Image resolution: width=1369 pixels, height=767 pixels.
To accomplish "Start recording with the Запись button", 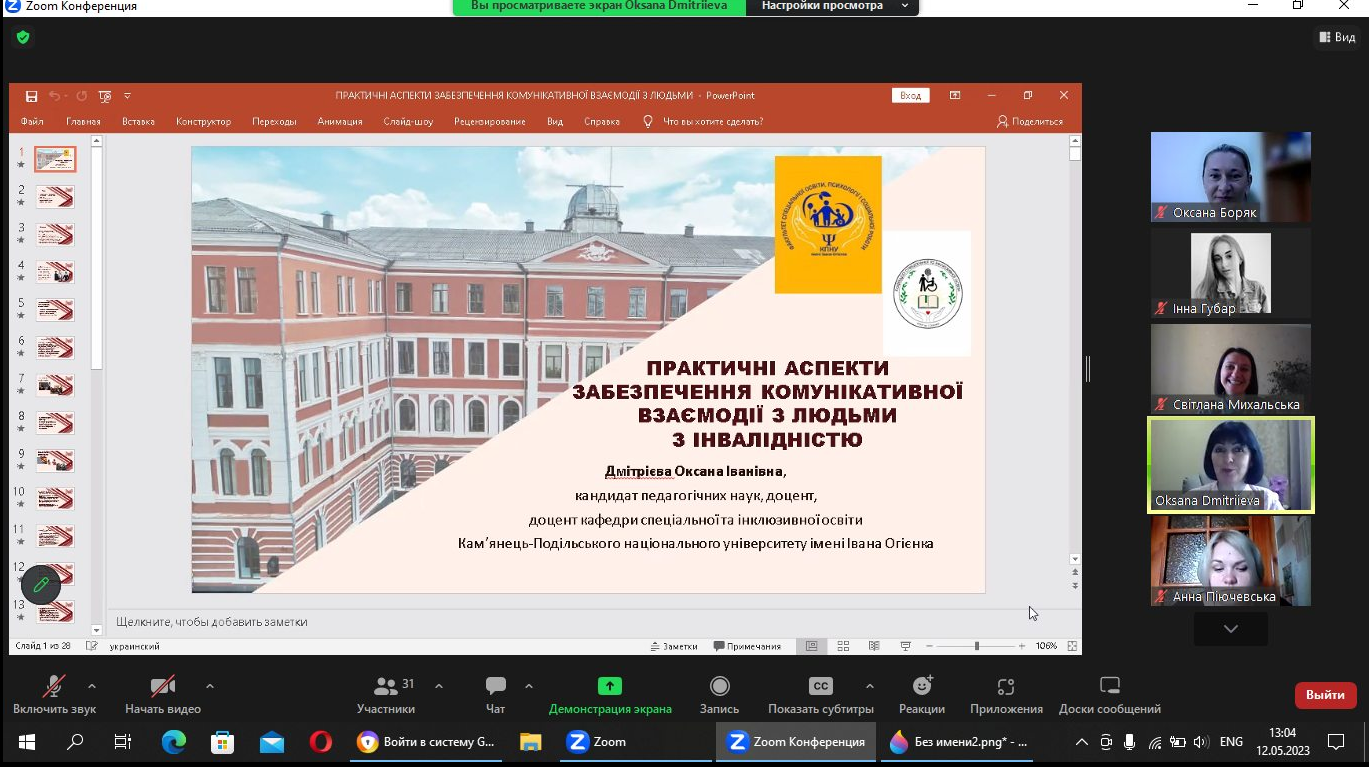I will coord(719,695).
